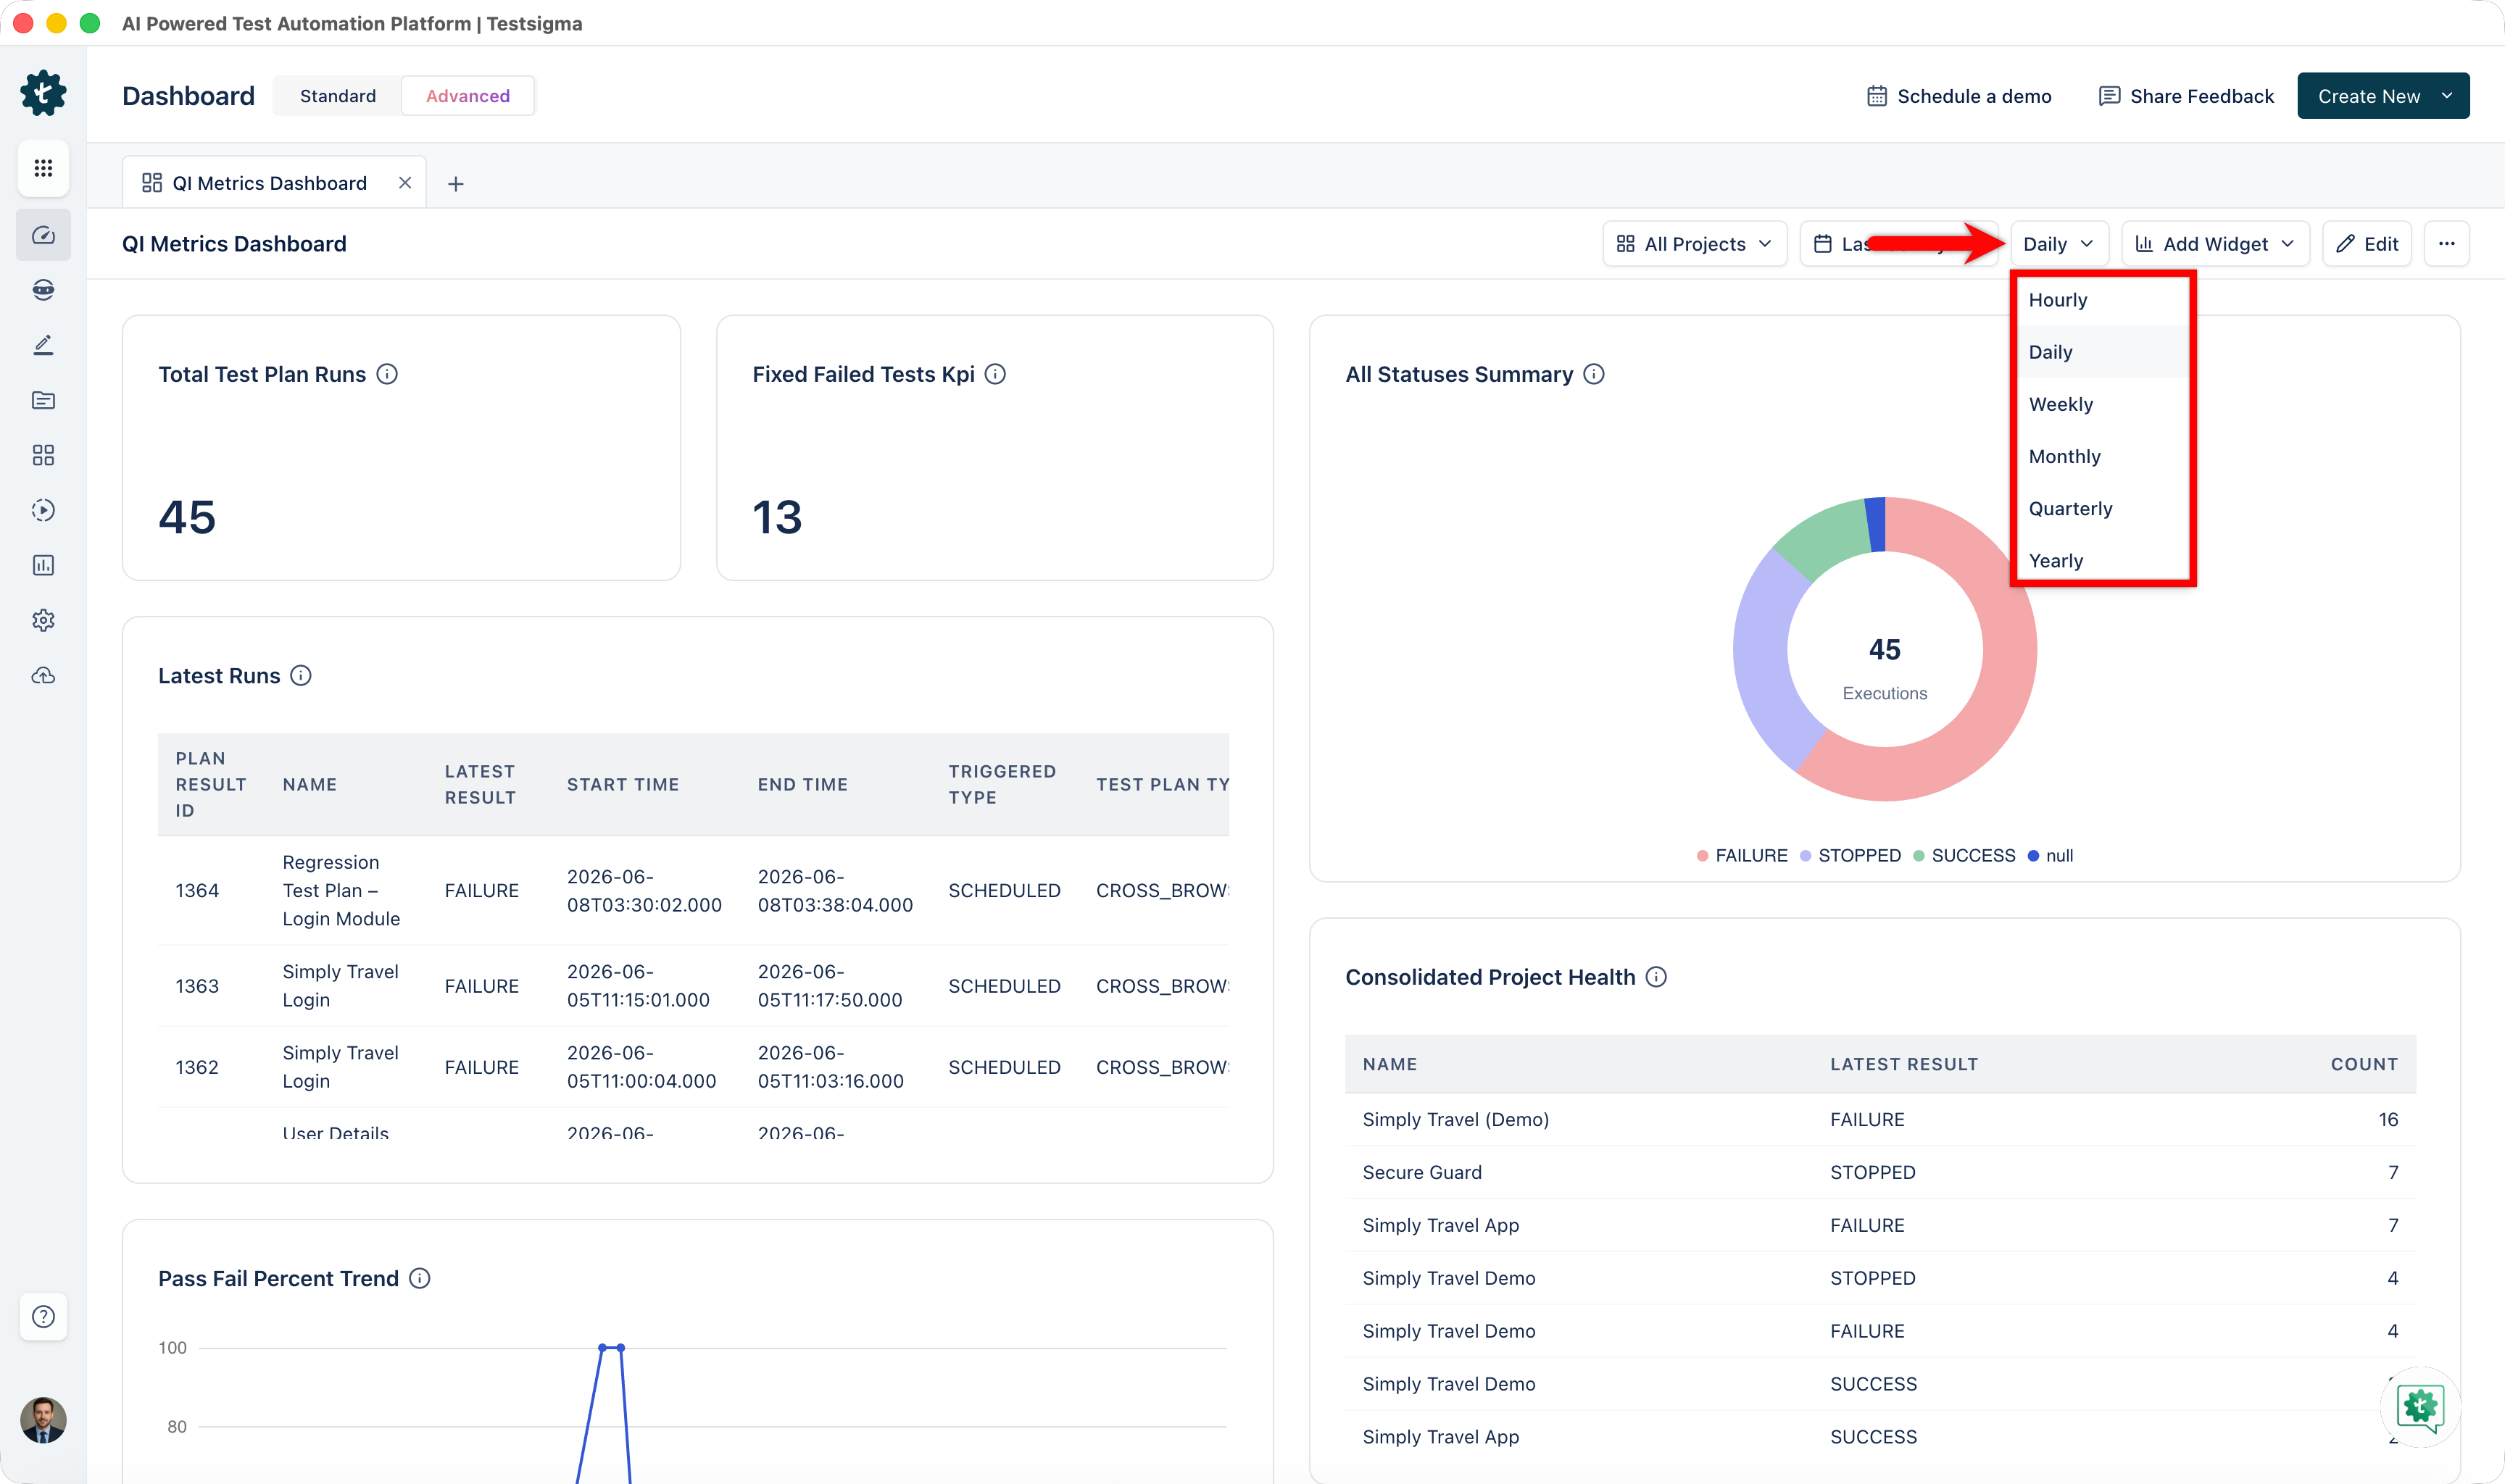Viewport: 2505px width, 1484px height.
Task: Select Daily from frequency menu
Action: pyautogui.click(x=2103, y=352)
